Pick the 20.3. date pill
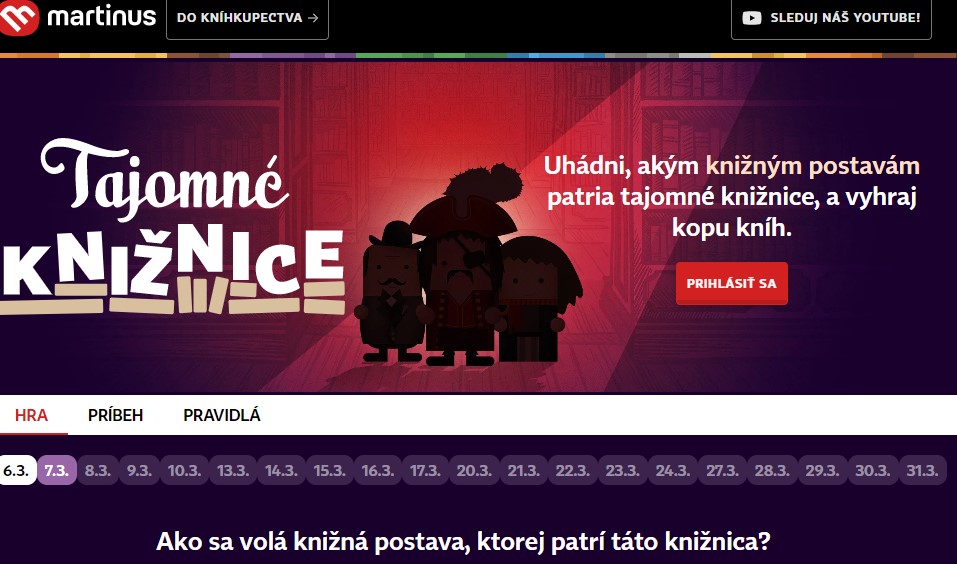Viewport: 957px width, 564px height. pos(474,470)
